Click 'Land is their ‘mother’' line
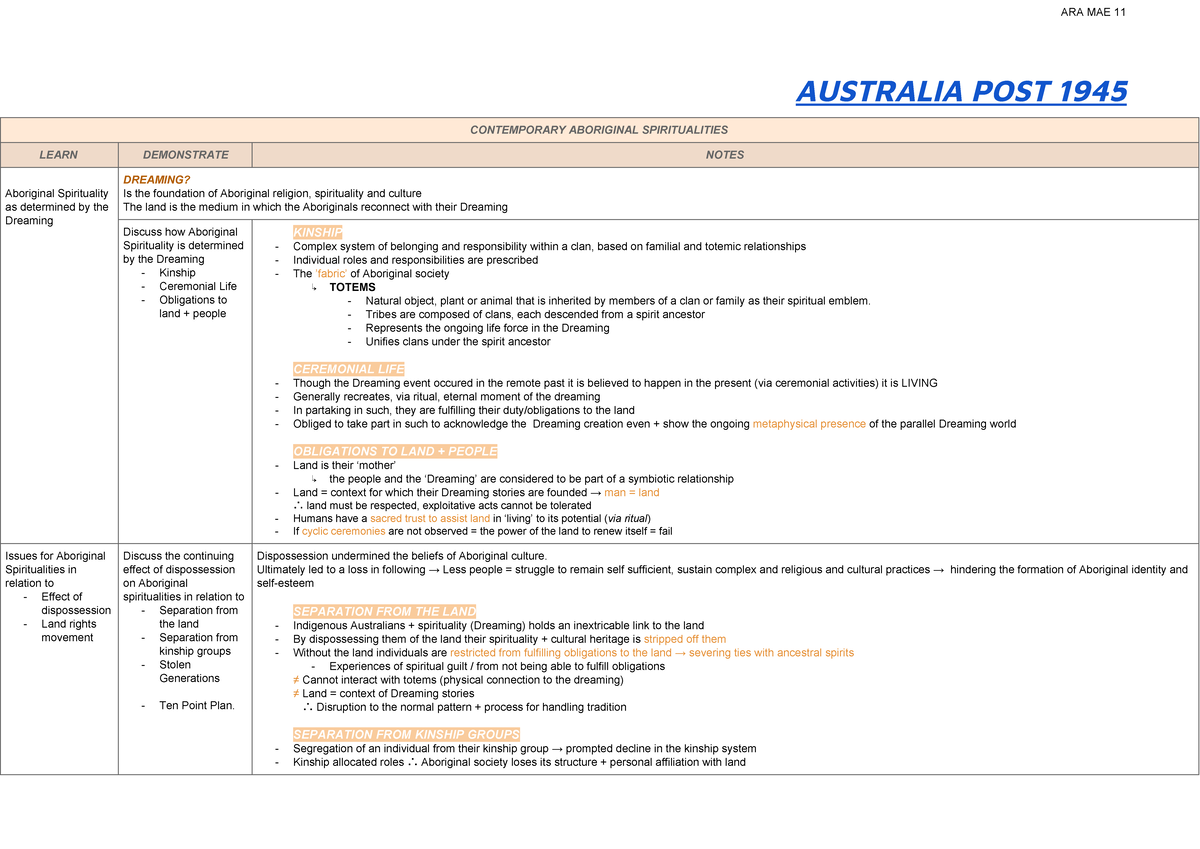The width and height of the screenshot is (1200, 849). click(344, 465)
